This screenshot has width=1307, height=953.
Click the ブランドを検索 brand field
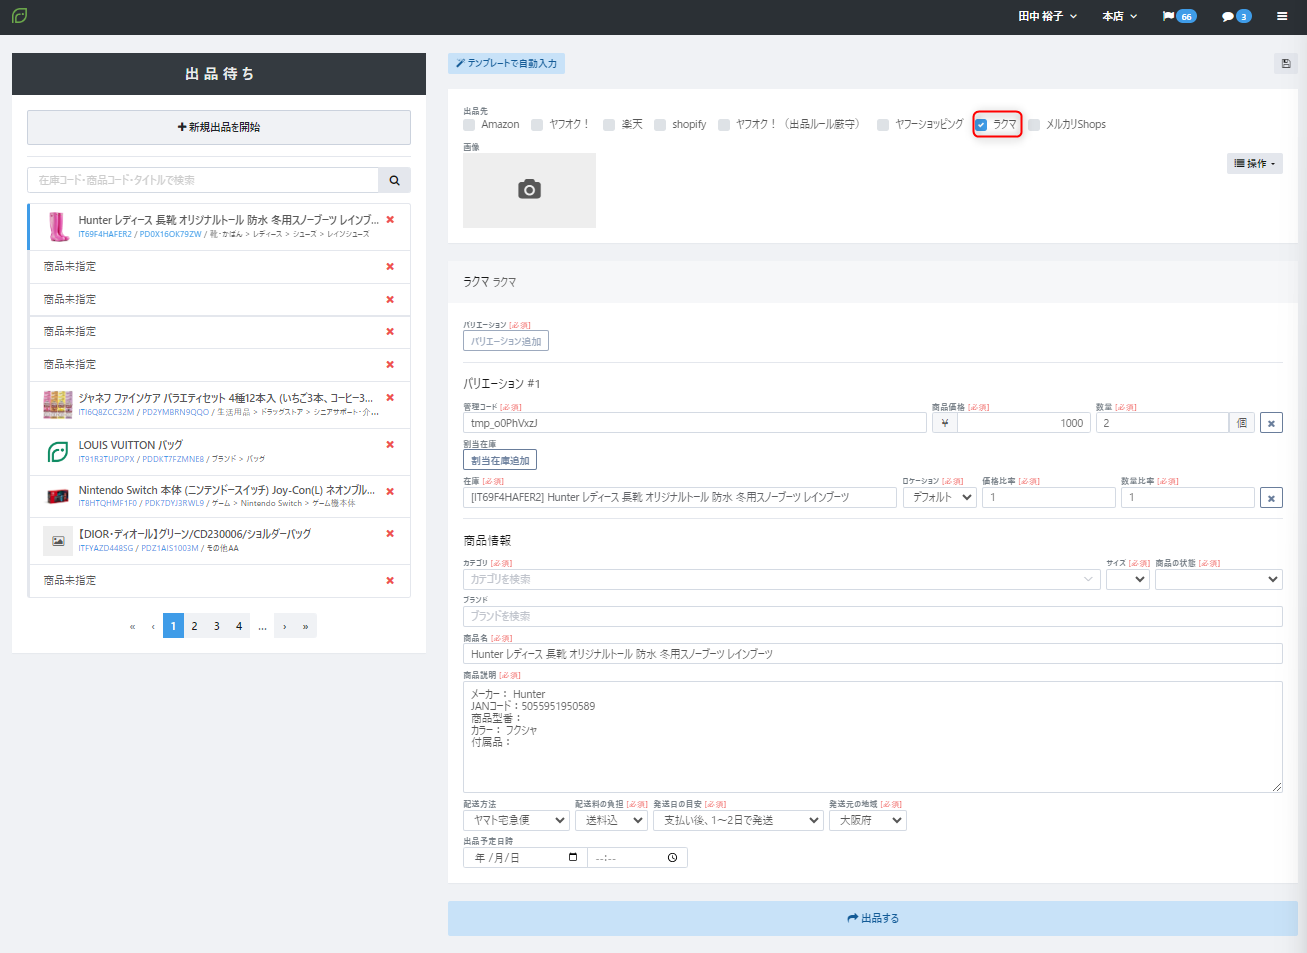(x=873, y=616)
